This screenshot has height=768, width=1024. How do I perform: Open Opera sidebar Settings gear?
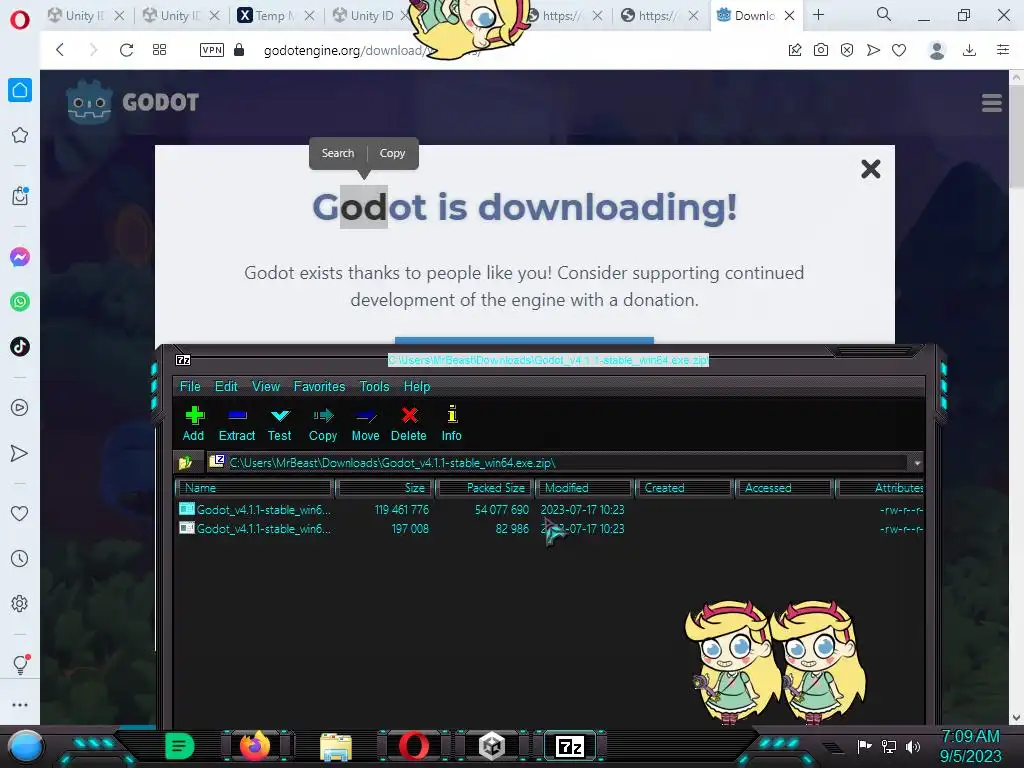[x=20, y=603]
